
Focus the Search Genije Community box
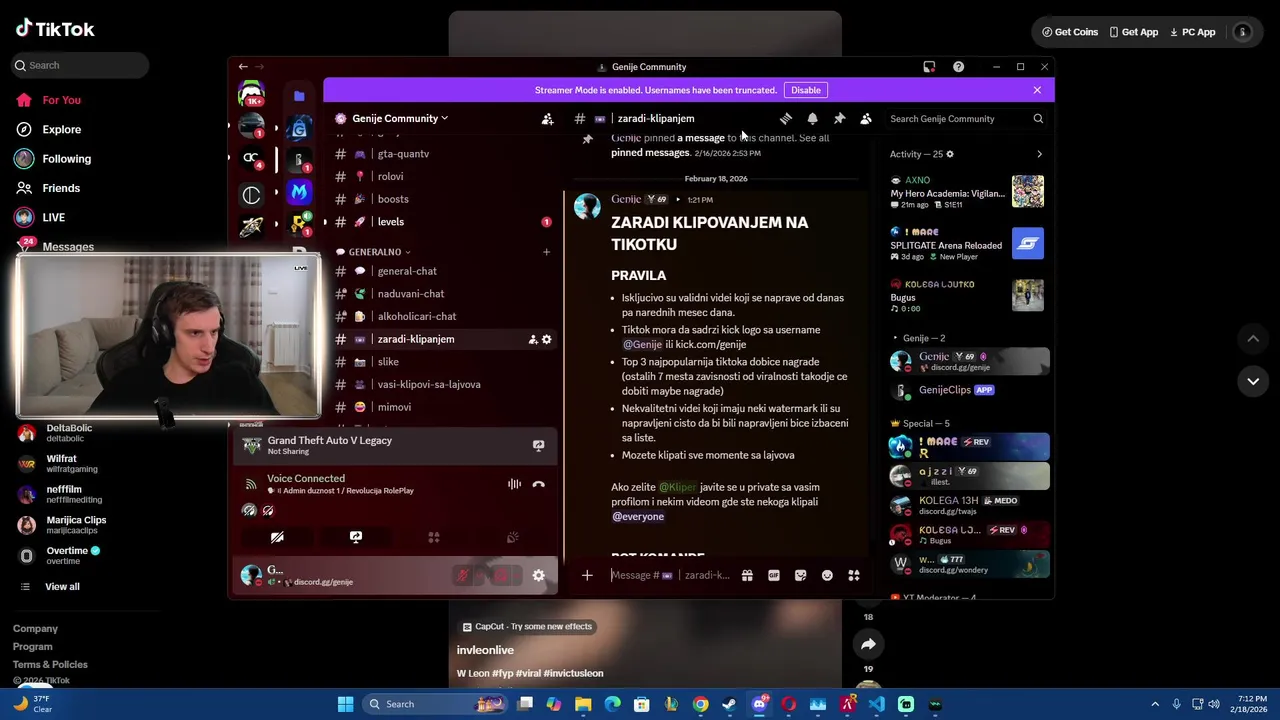coord(966,118)
